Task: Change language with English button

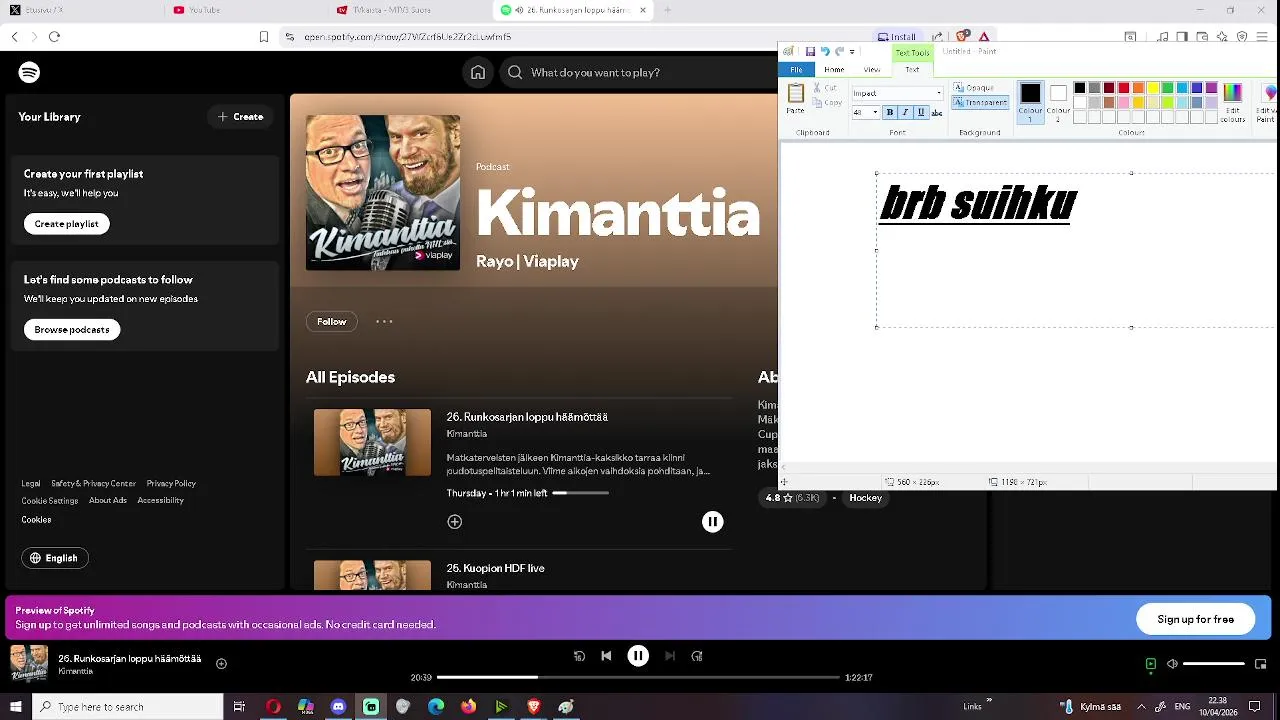Action: coord(55,558)
